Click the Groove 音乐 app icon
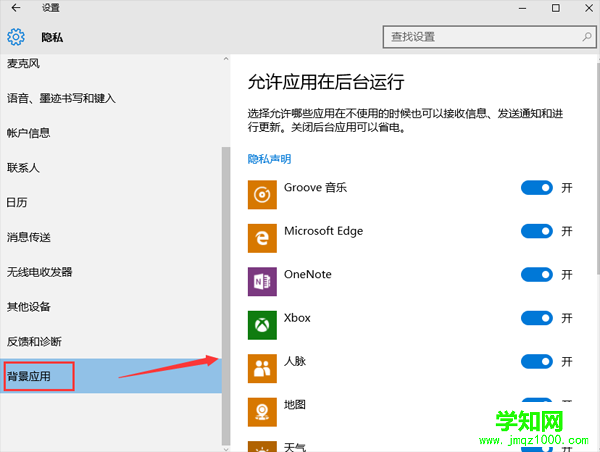 tap(262, 195)
